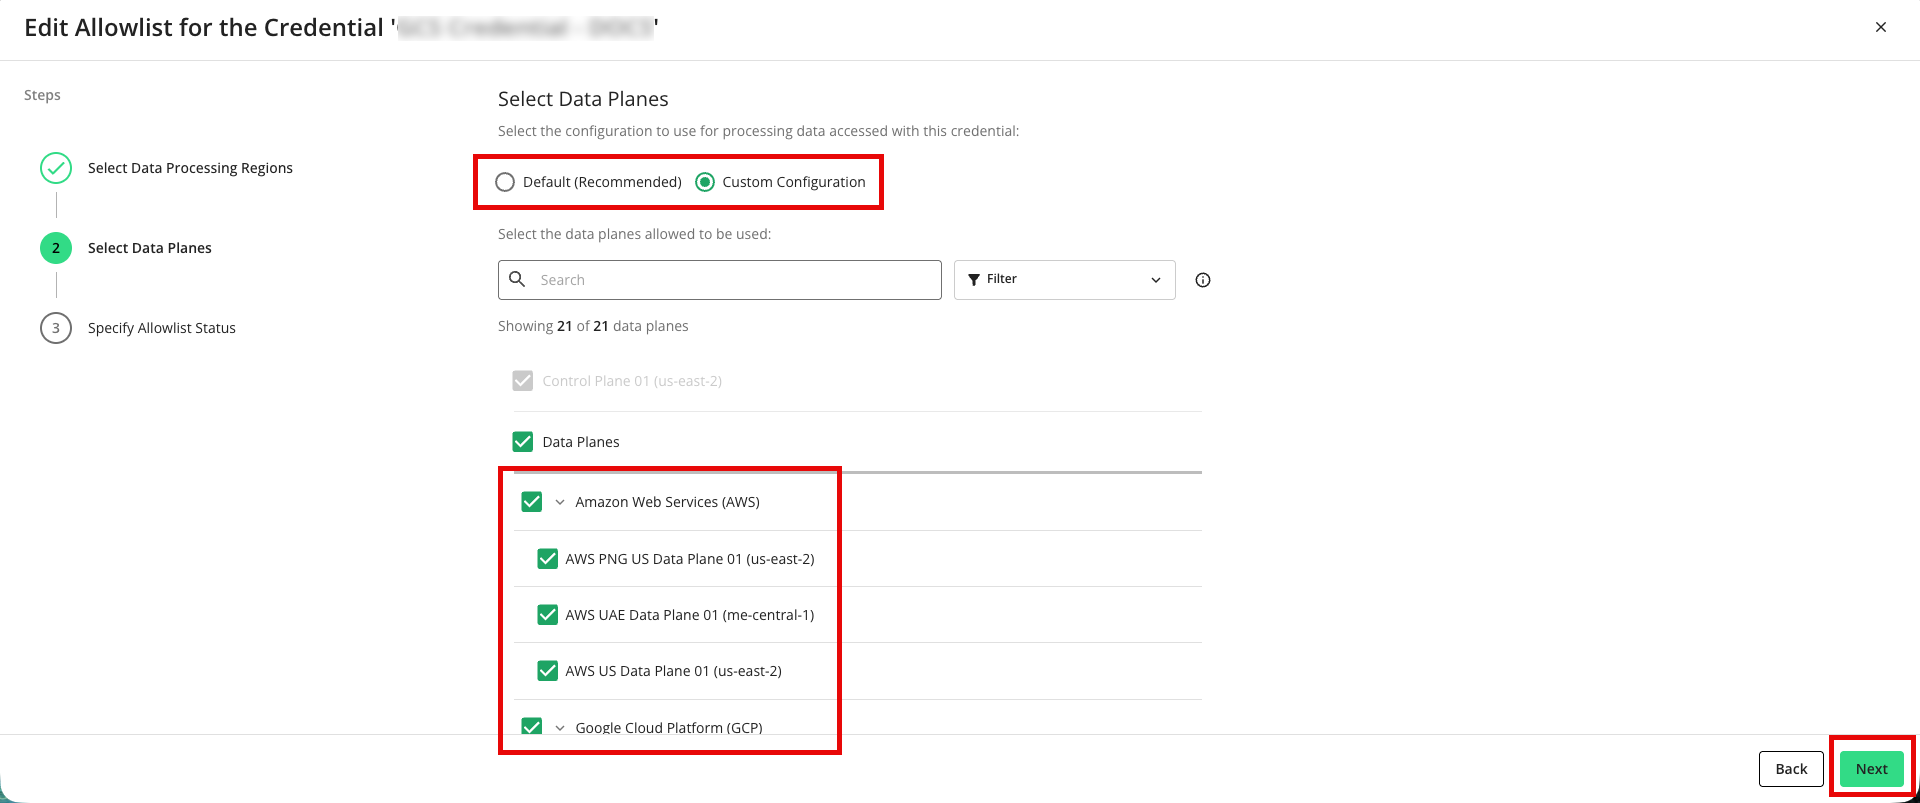The image size is (1920, 803).
Task: Click the Next button
Action: (x=1872, y=769)
